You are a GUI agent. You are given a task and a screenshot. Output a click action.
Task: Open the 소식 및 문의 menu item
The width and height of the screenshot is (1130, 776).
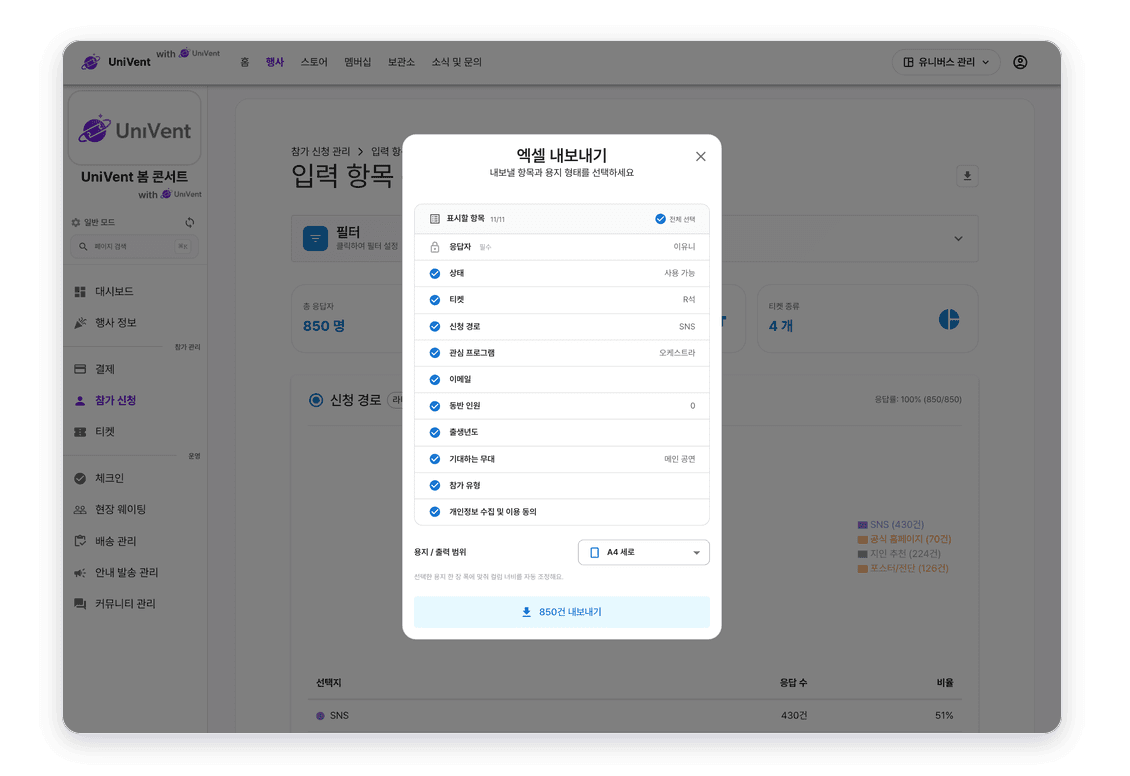pyautogui.click(x=456, y=62)
